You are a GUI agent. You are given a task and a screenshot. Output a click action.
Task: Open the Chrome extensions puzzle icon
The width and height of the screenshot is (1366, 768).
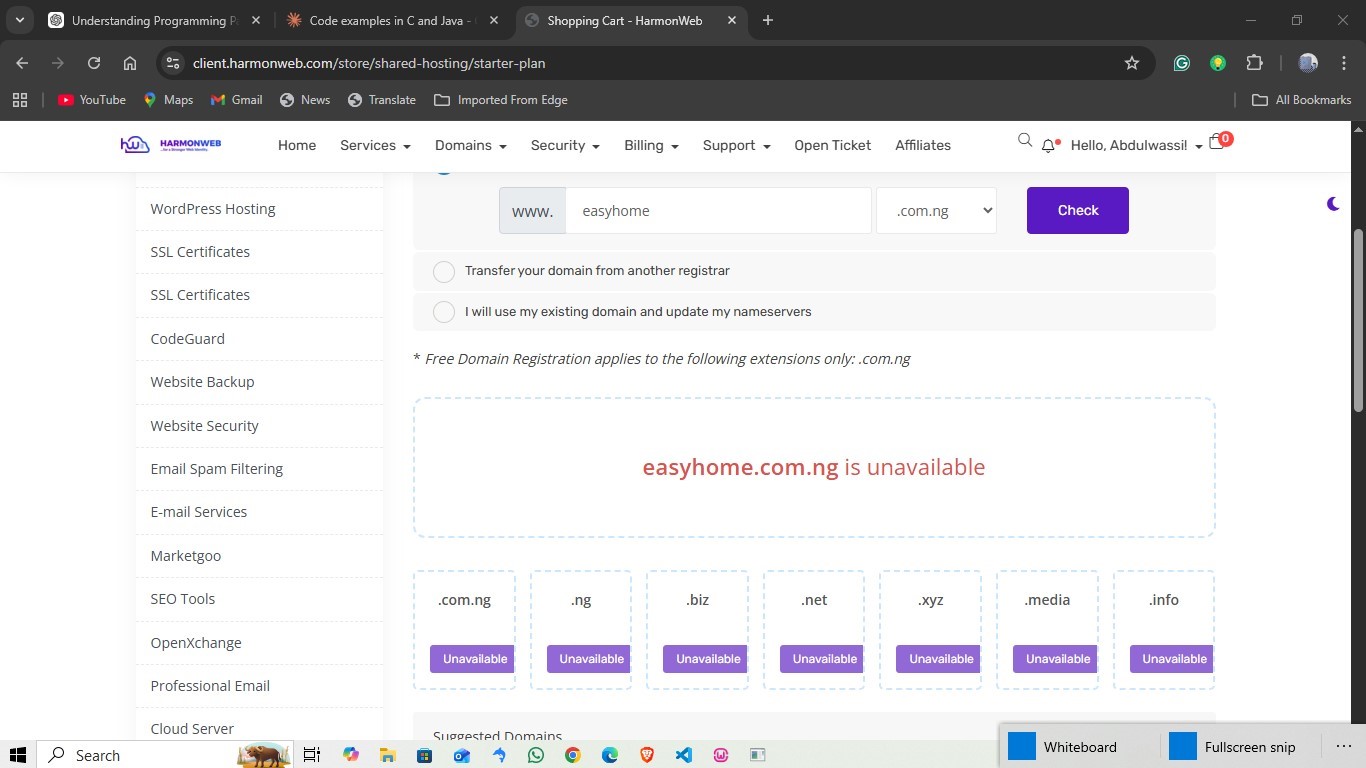click(1254, 63)
